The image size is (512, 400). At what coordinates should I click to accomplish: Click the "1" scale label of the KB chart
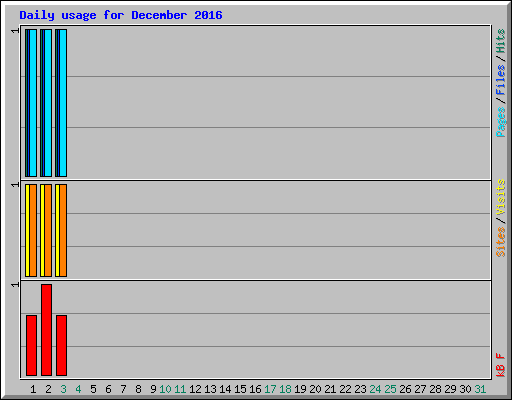click(x=15, y=285)
